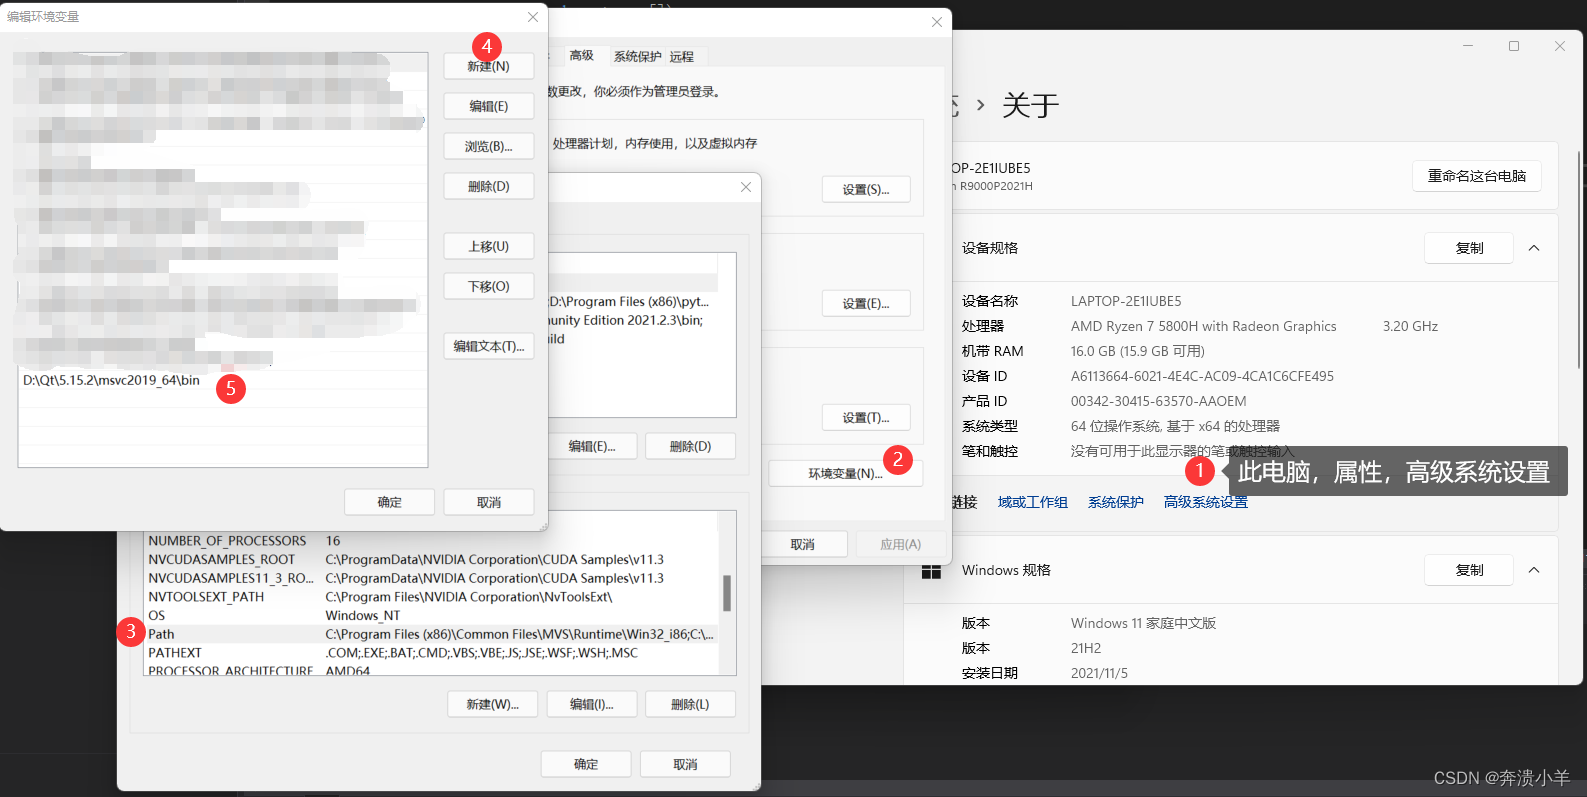Click the 编辑(E) button in edit variable dialog

[488, 106]
